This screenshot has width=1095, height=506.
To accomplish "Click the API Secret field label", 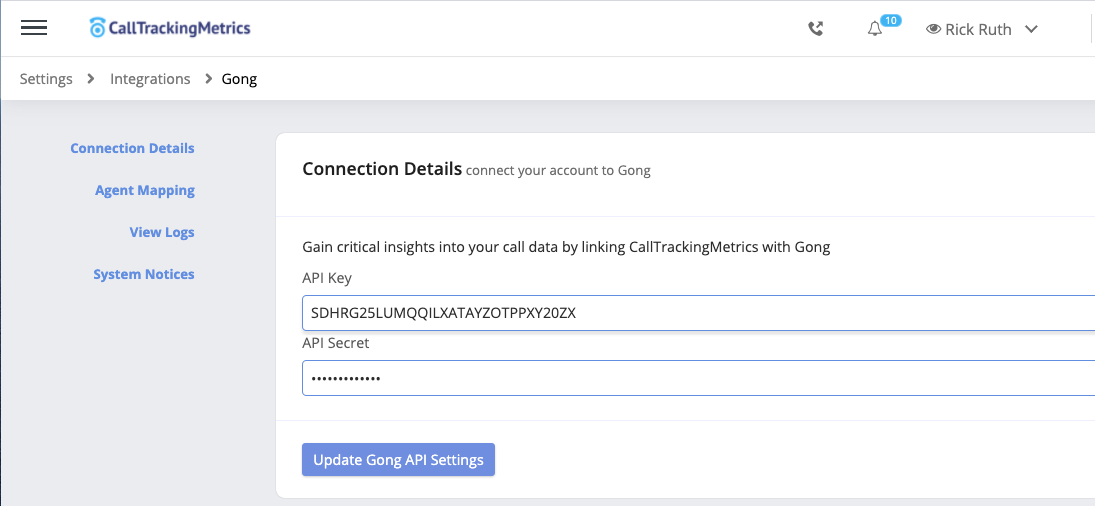I will (335, 343).
